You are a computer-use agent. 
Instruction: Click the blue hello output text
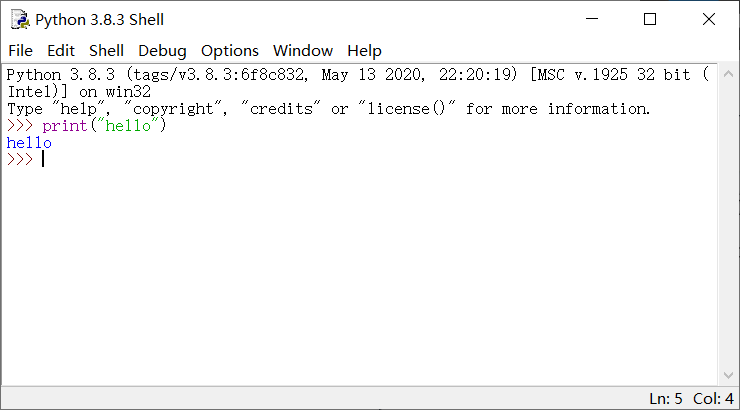click(x=29, y=142)
